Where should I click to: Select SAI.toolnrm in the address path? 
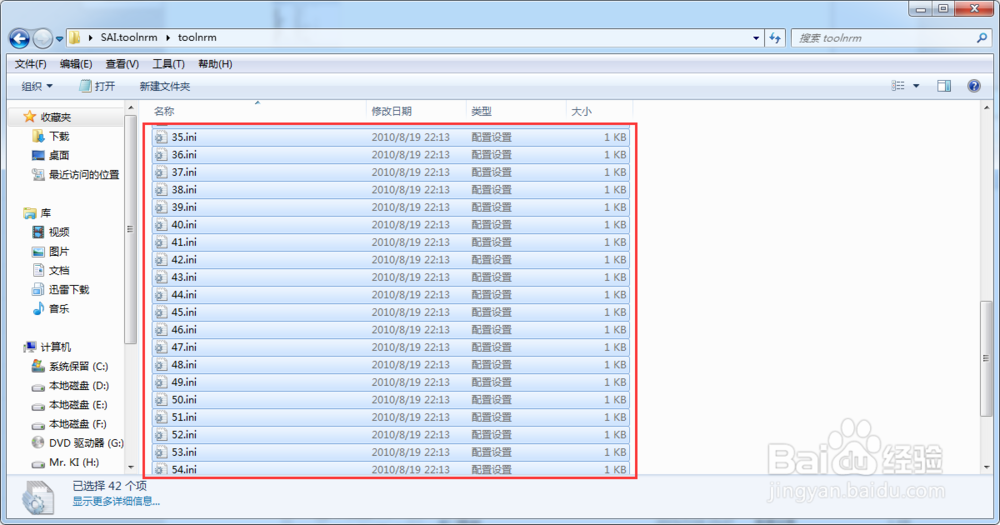129,38
